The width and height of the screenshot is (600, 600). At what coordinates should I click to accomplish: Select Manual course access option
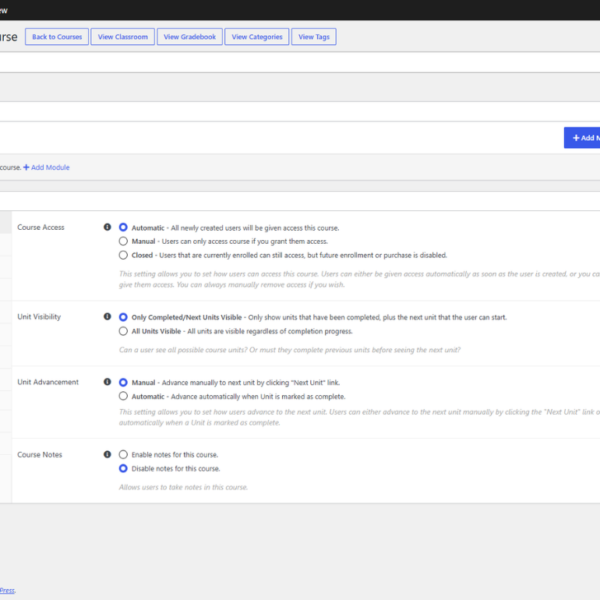pyautogui.click(x=123, y=241)
